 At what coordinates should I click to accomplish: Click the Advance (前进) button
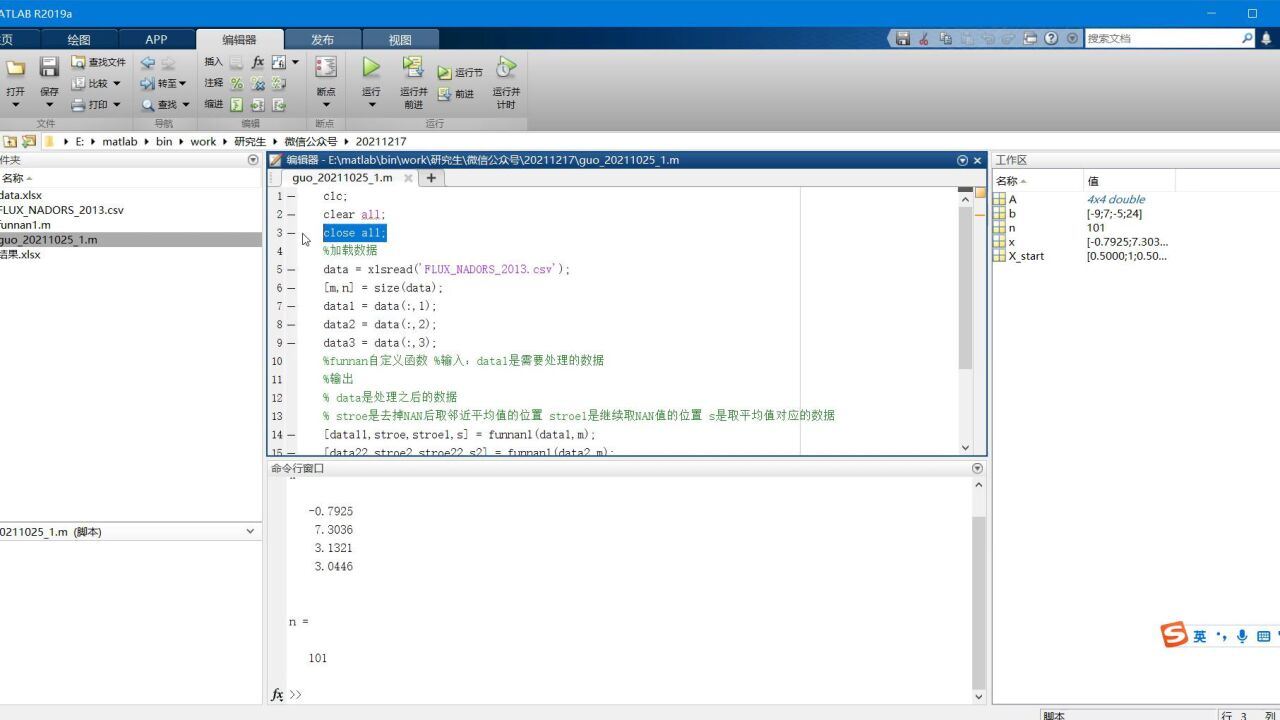click(x=456, y=94)
